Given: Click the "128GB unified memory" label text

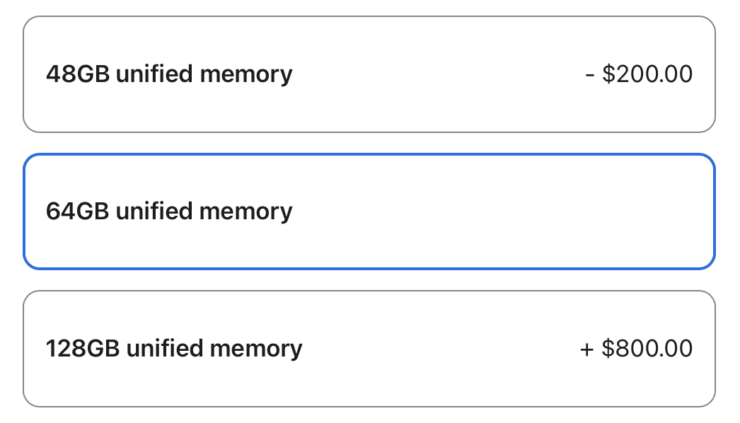Looking at the screenshot, I should coord(174,348).
